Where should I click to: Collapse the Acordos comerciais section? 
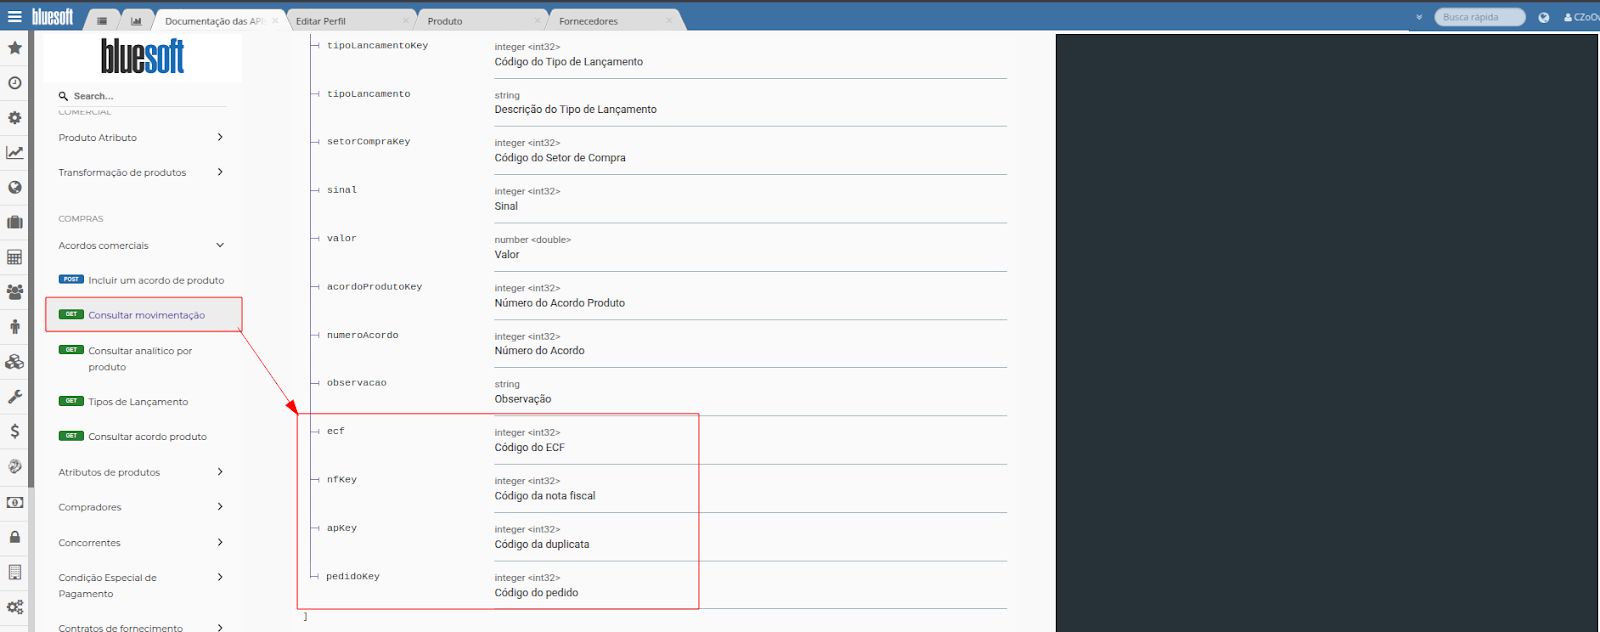coord(141,245)
